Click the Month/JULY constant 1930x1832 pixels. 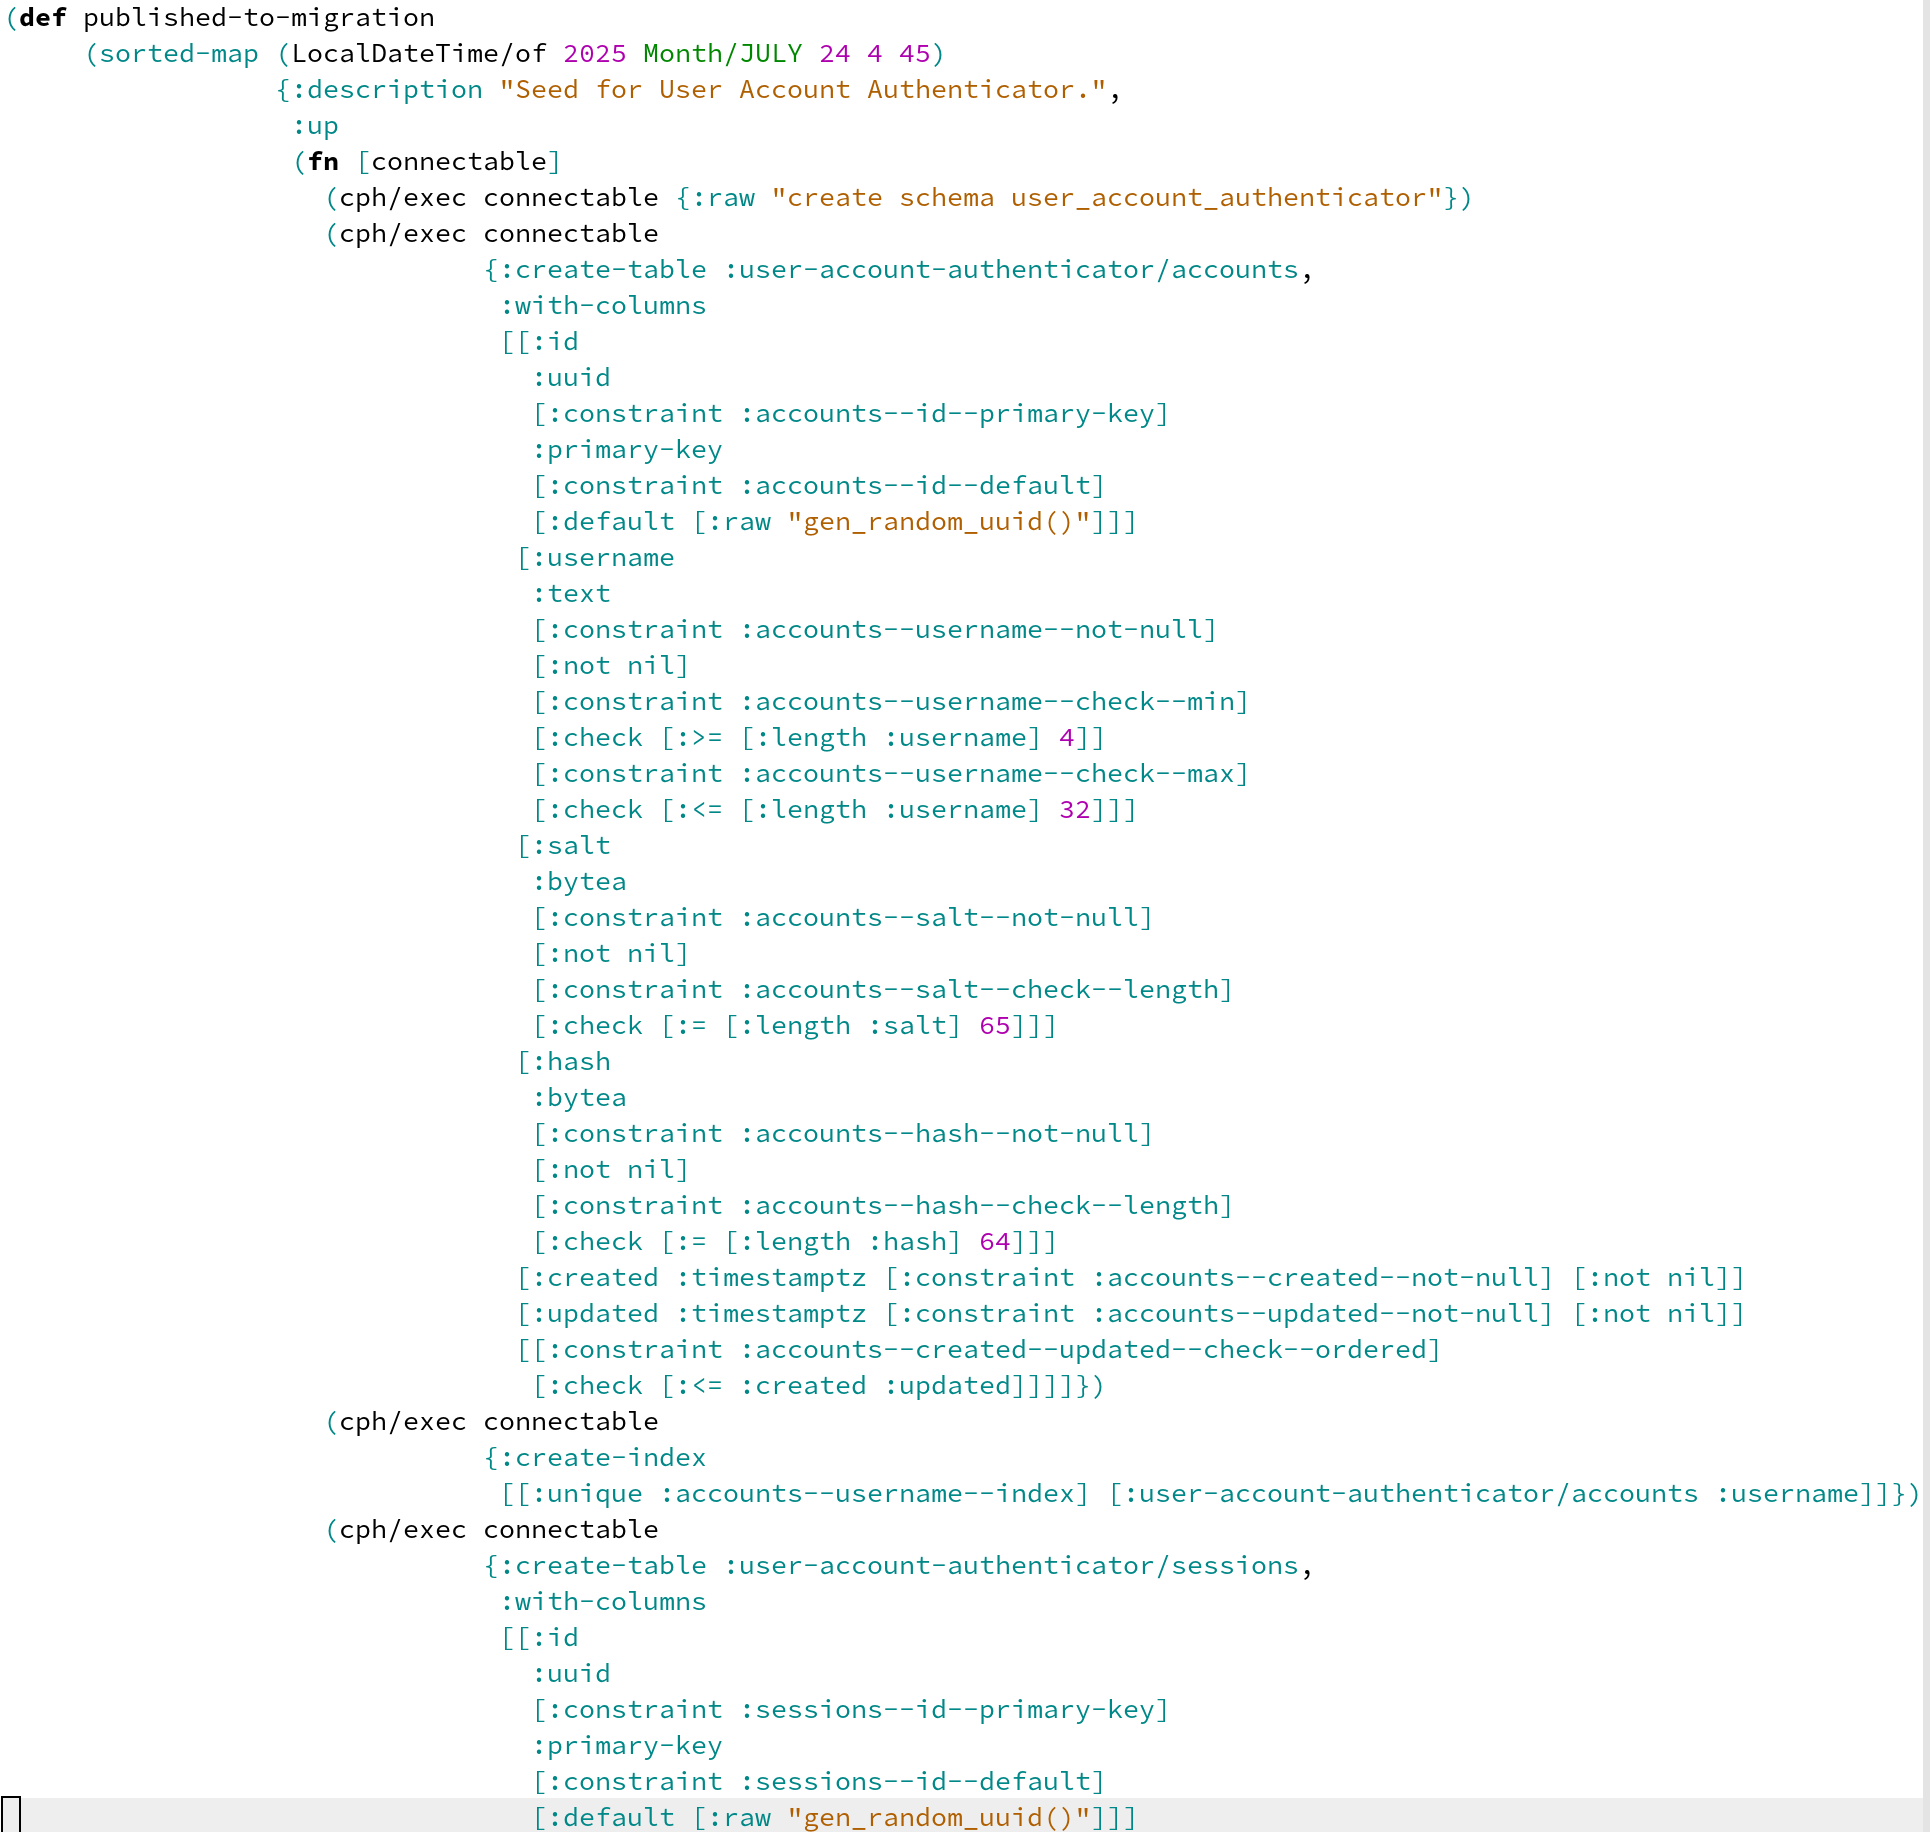point(723,54)
